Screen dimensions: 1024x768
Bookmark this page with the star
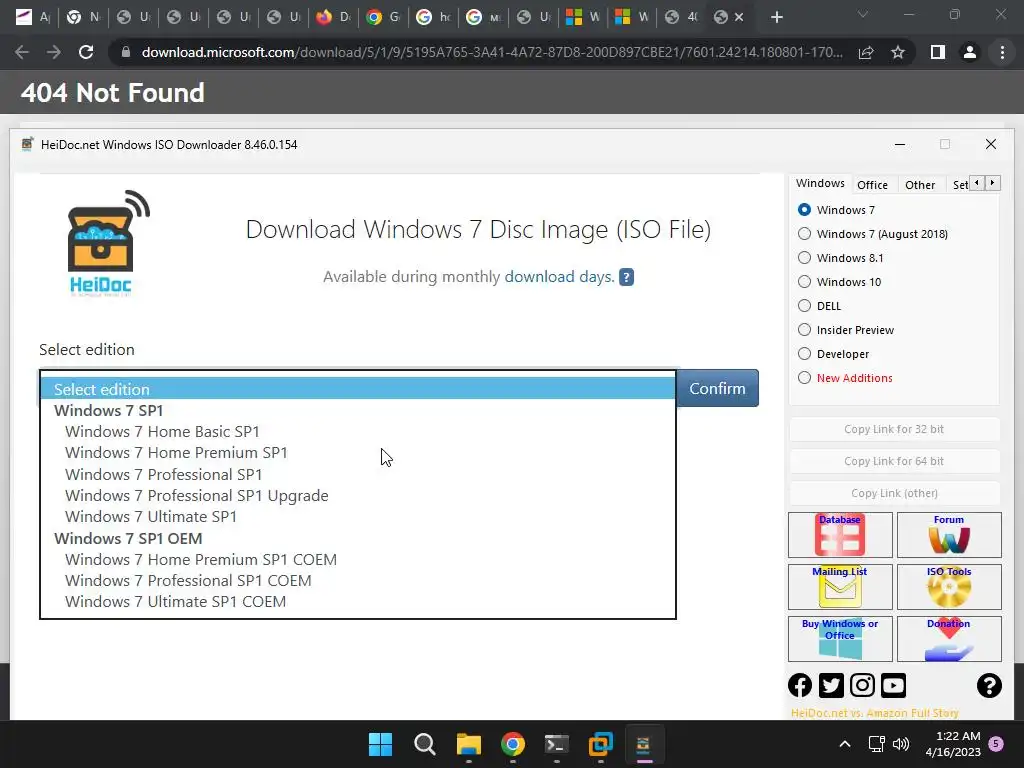898,52
